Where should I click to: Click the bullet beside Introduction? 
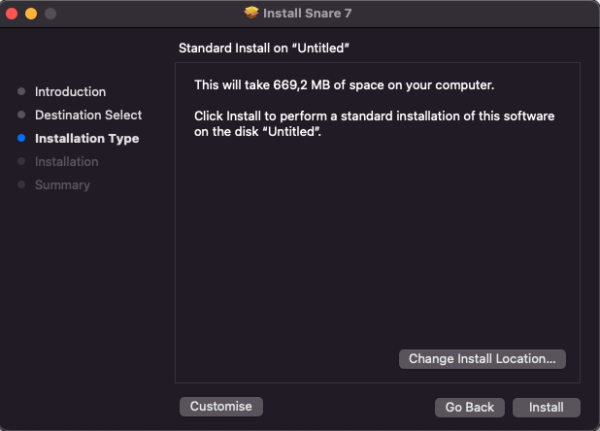[x=21, y=92]
